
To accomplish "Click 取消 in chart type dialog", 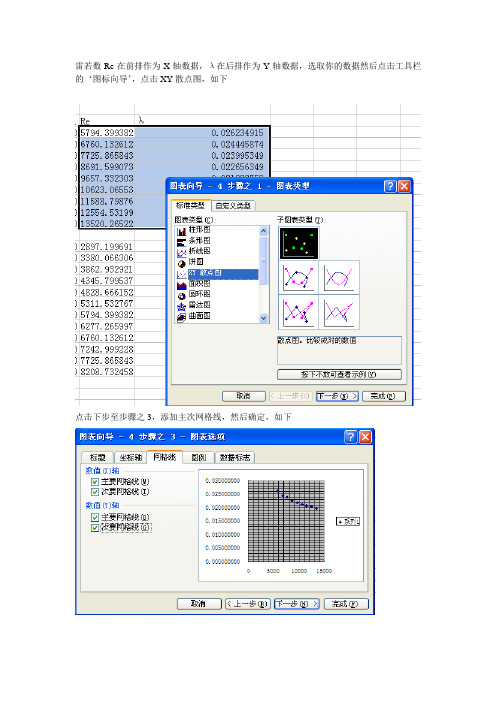I will tap(243, 396).
